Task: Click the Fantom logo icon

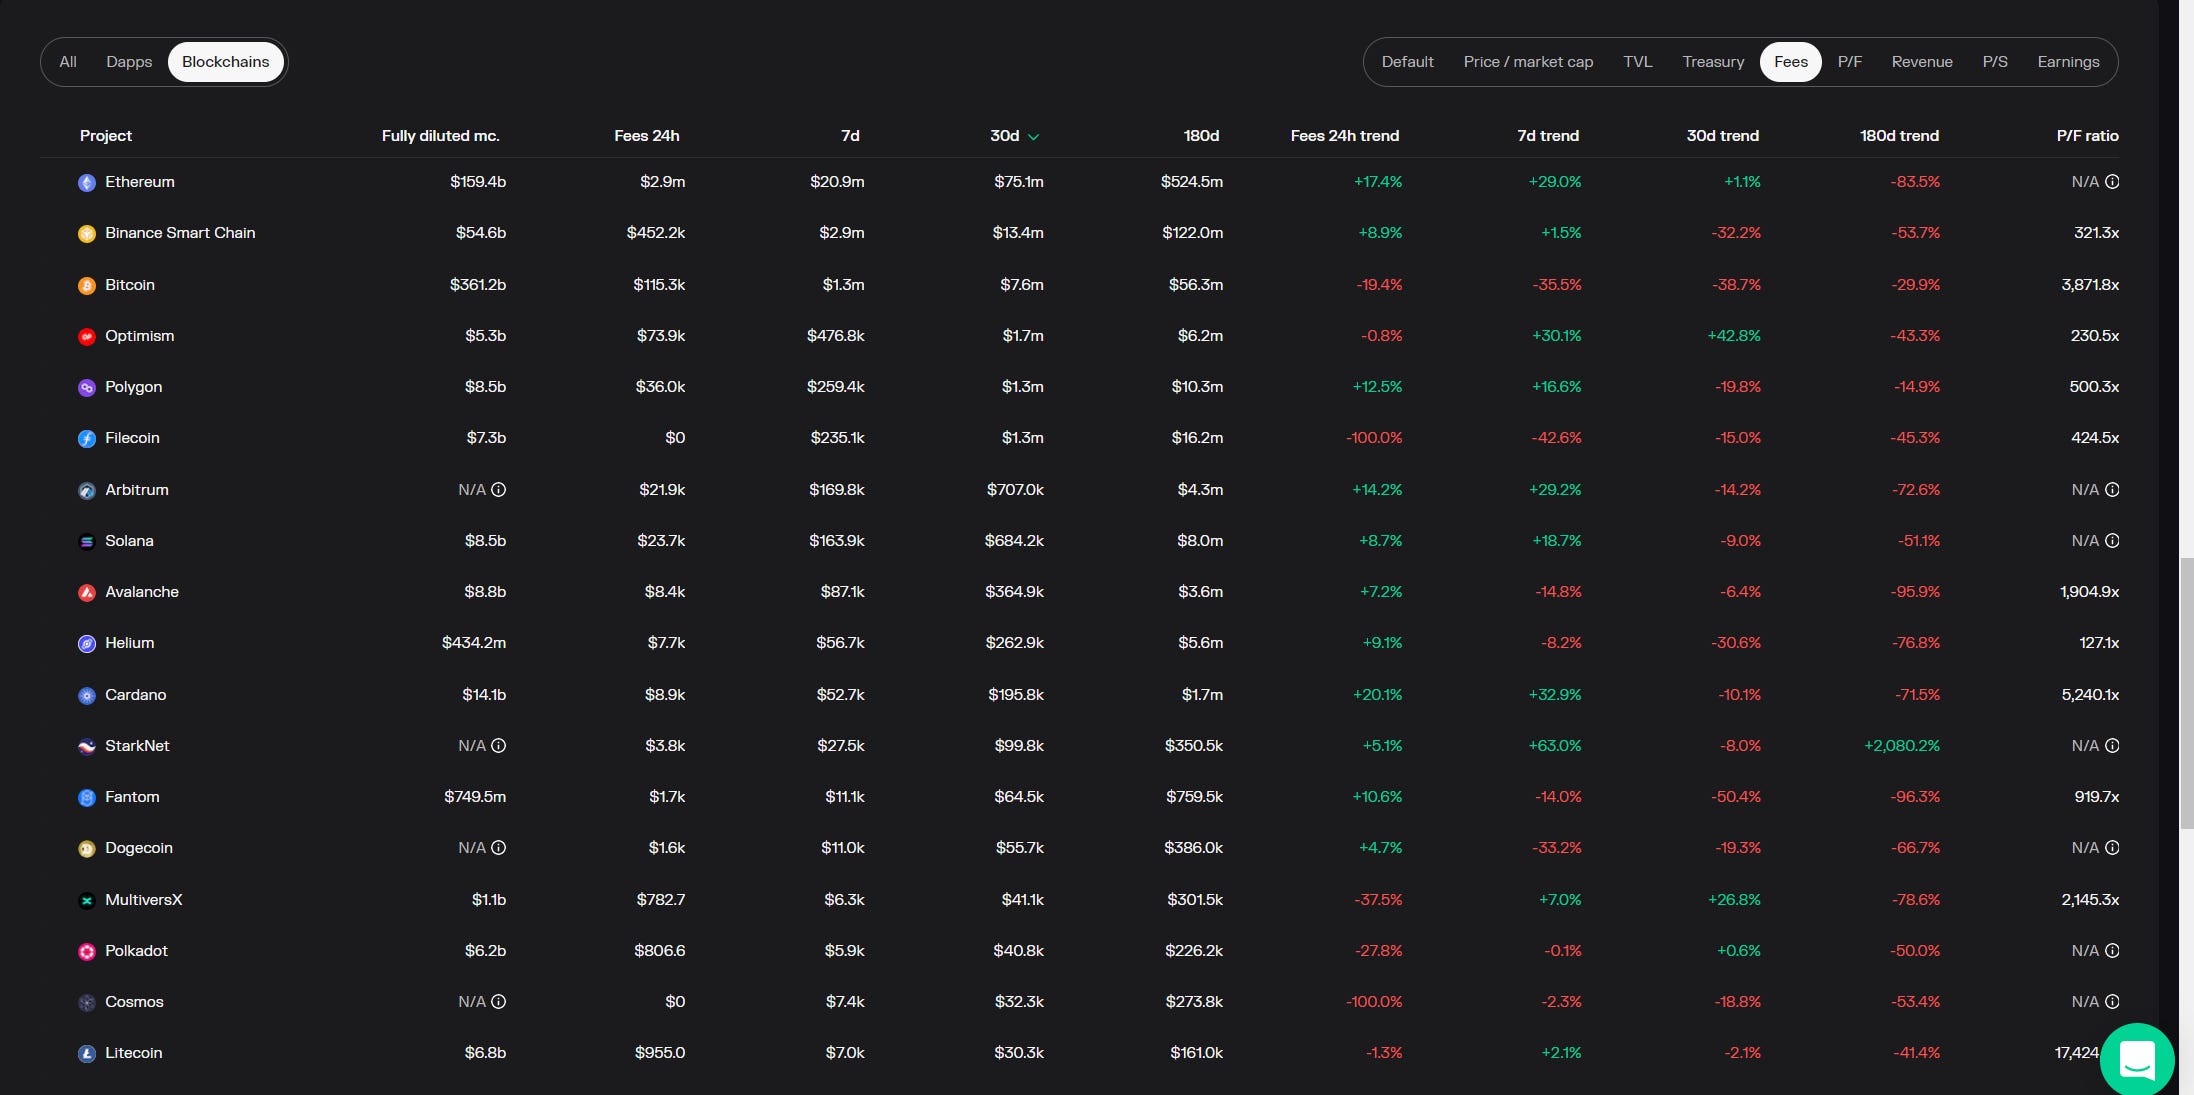Action: coord(87,798)
